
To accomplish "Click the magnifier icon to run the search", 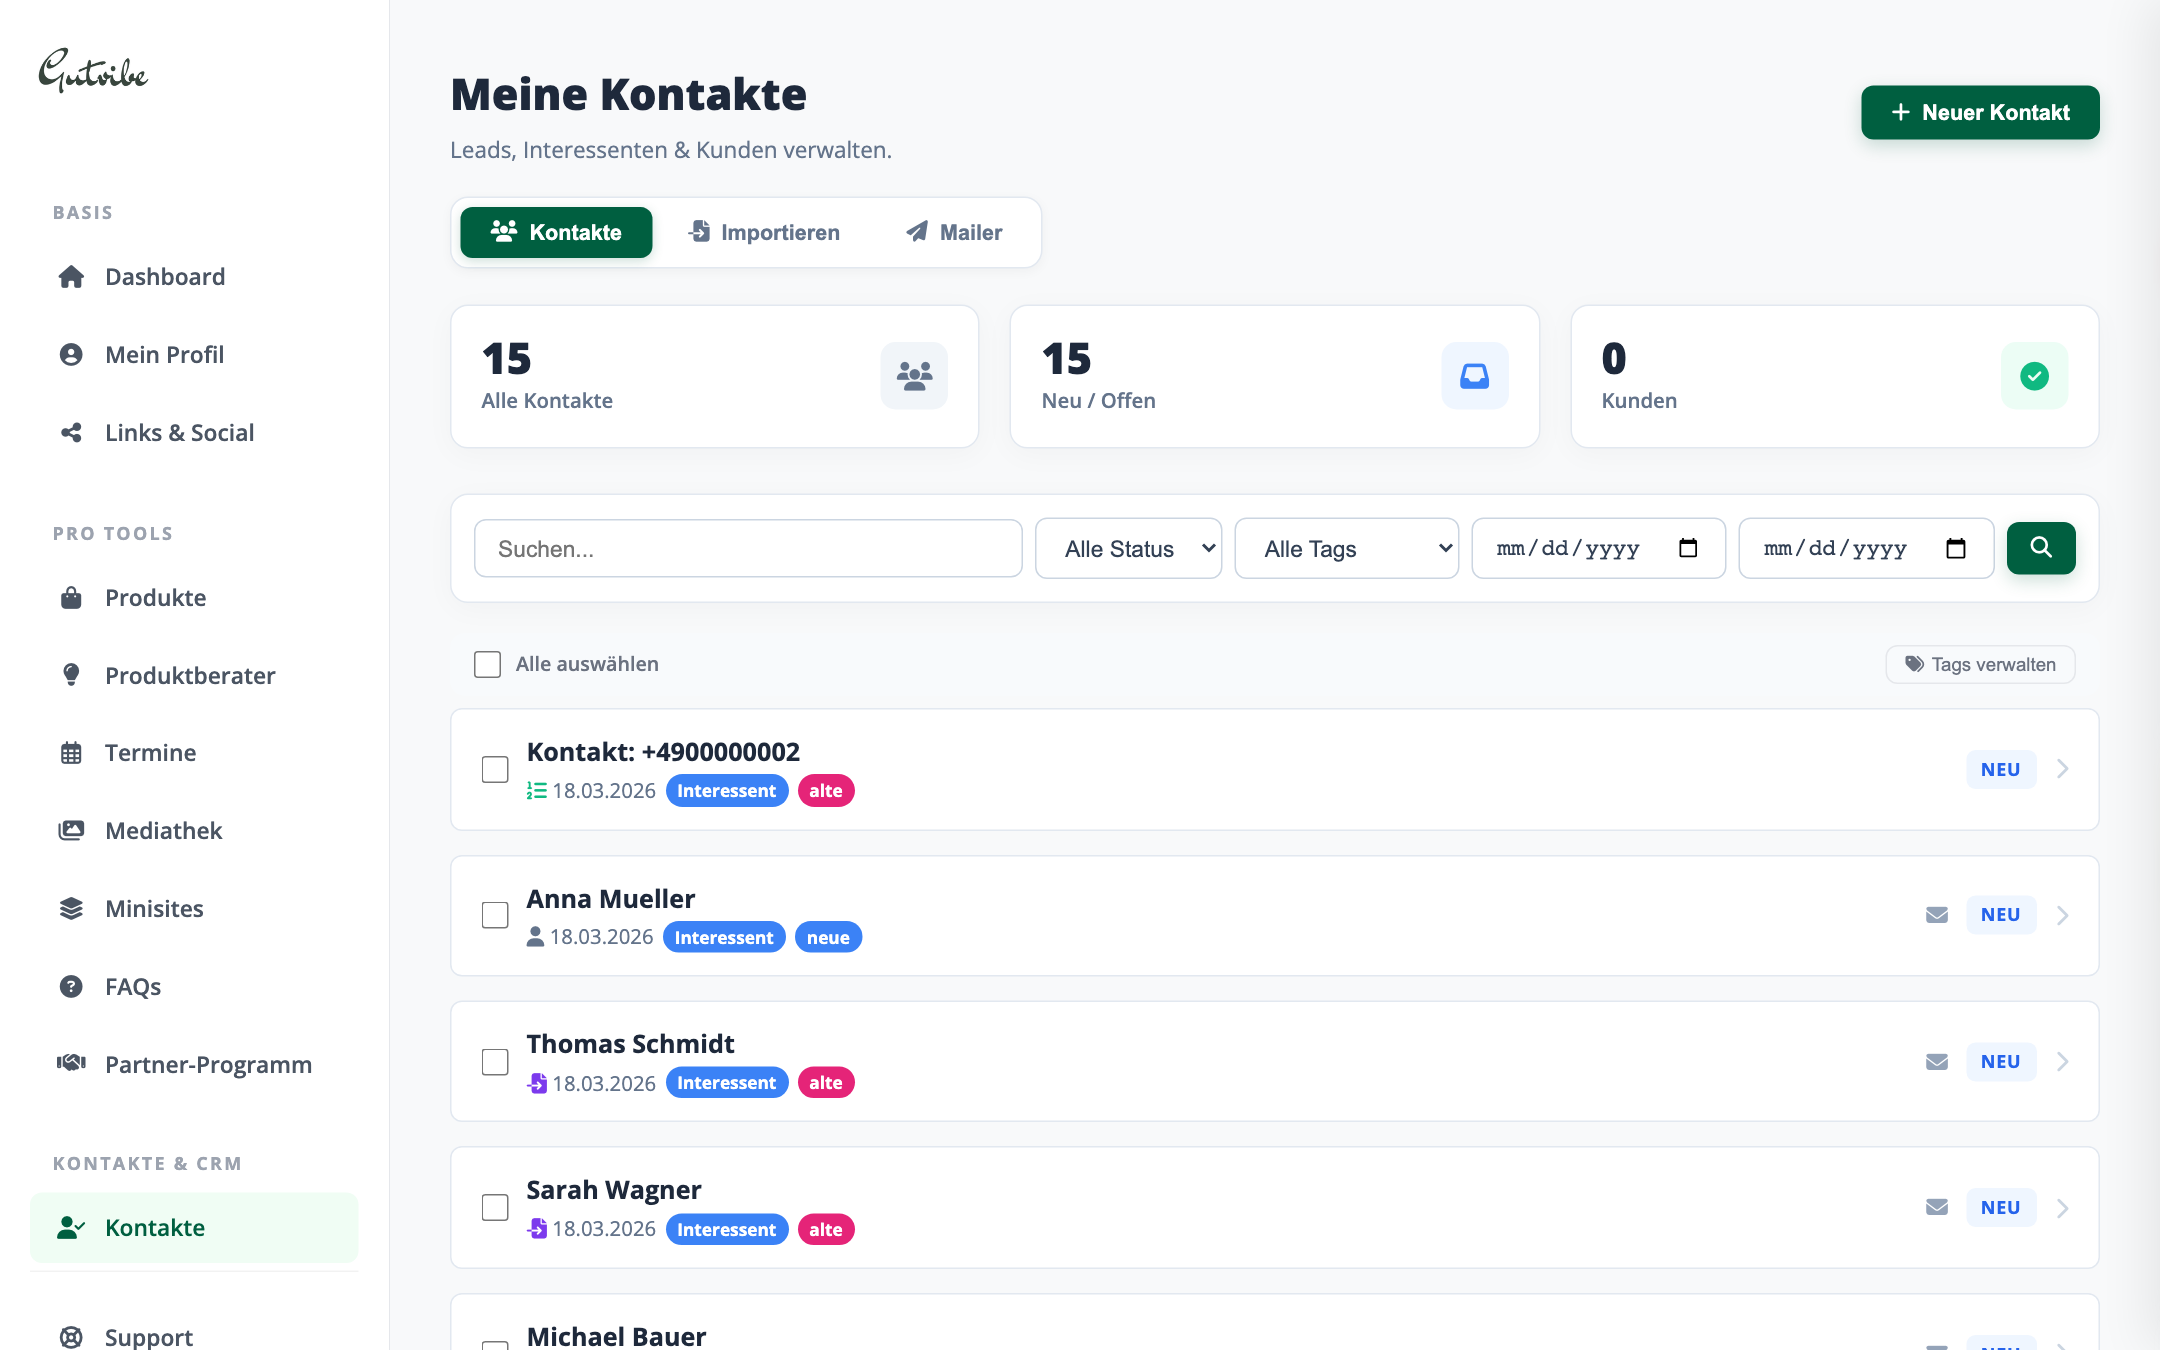I will (2041, 548).
